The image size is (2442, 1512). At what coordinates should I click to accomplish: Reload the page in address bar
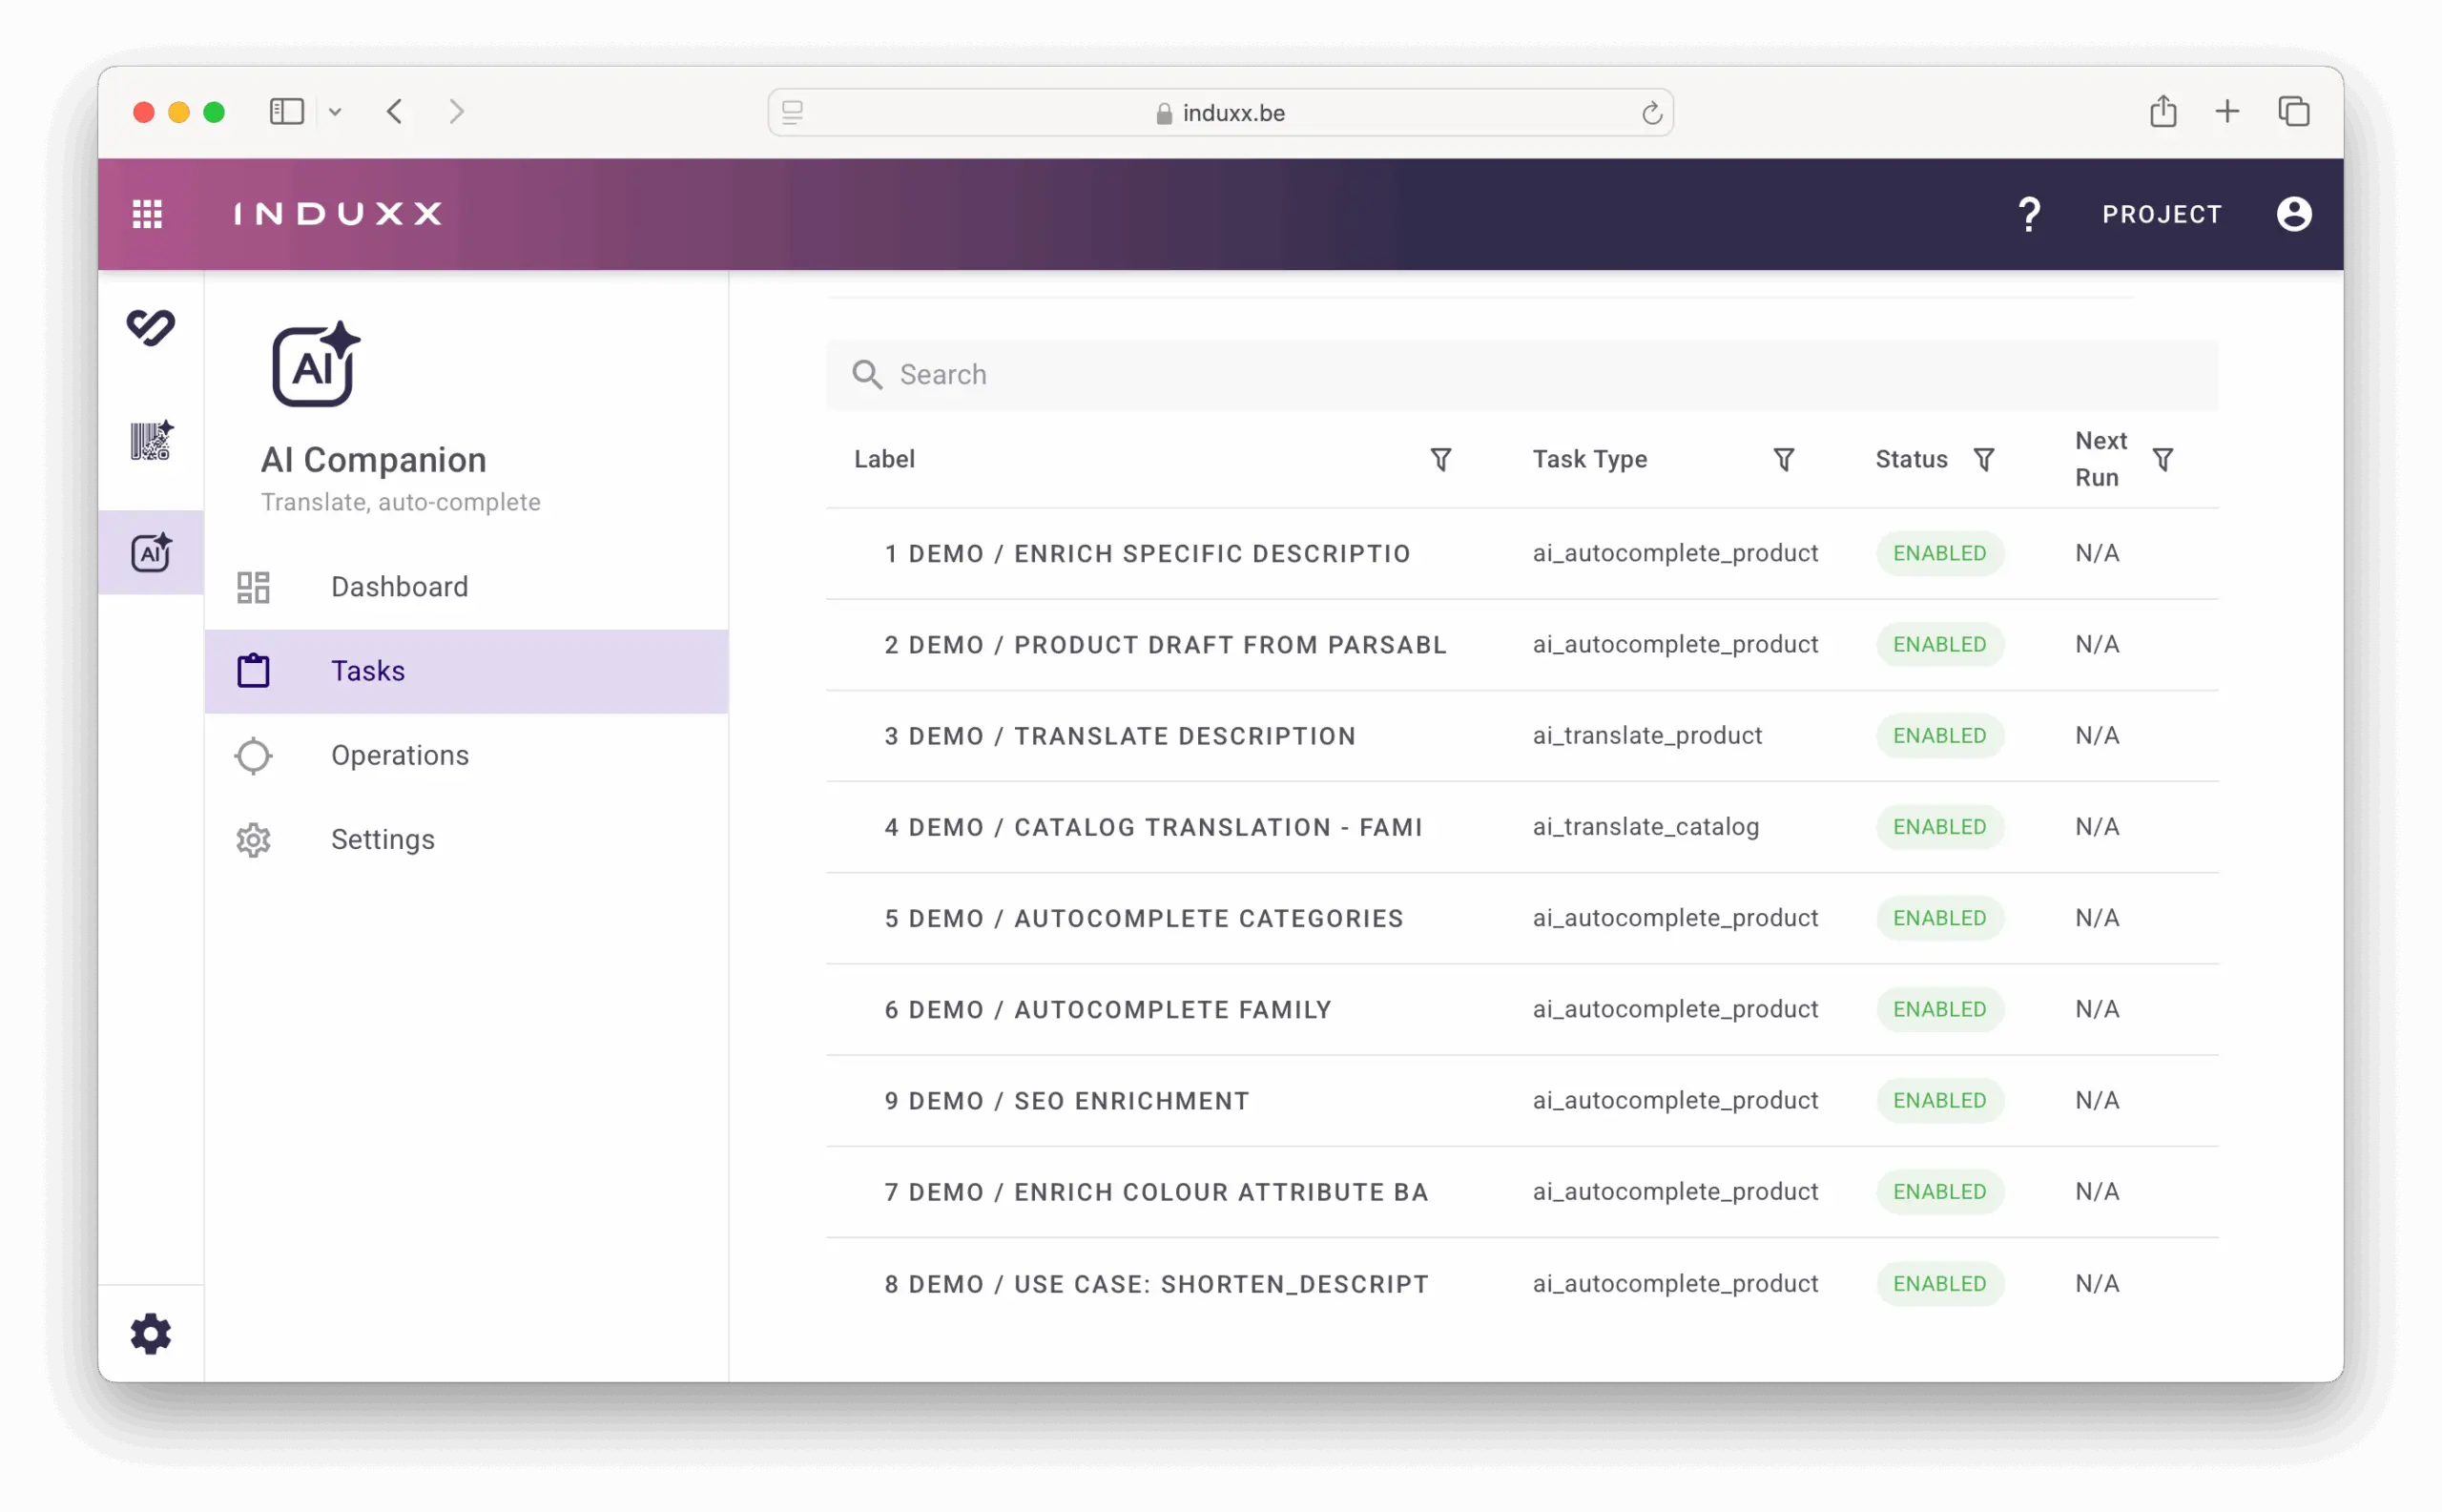1651,113
